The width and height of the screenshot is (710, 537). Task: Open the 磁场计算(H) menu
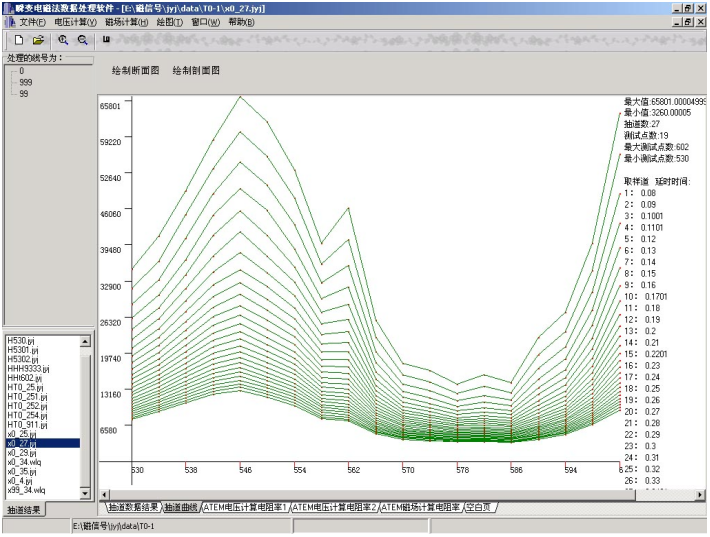pyautogui.click(x=126, y=22)
